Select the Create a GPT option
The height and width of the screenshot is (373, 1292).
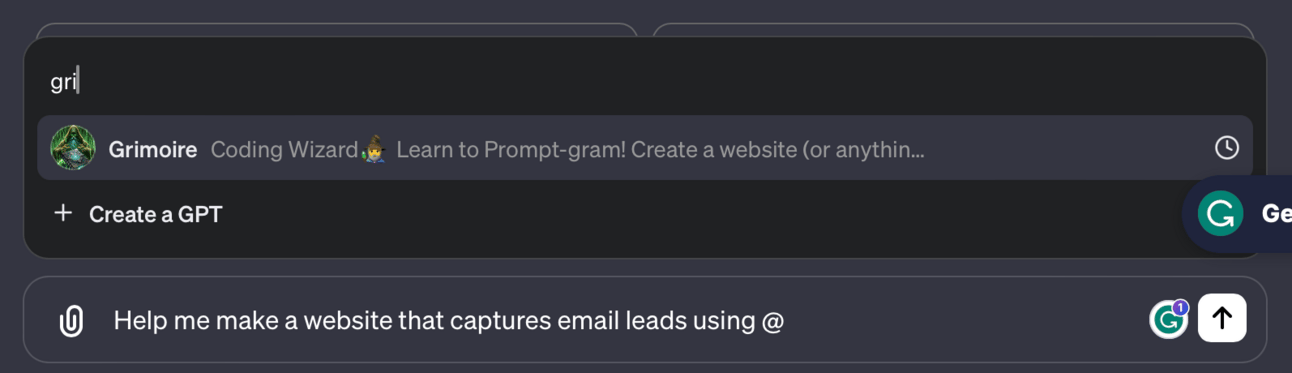coord(138,214)
